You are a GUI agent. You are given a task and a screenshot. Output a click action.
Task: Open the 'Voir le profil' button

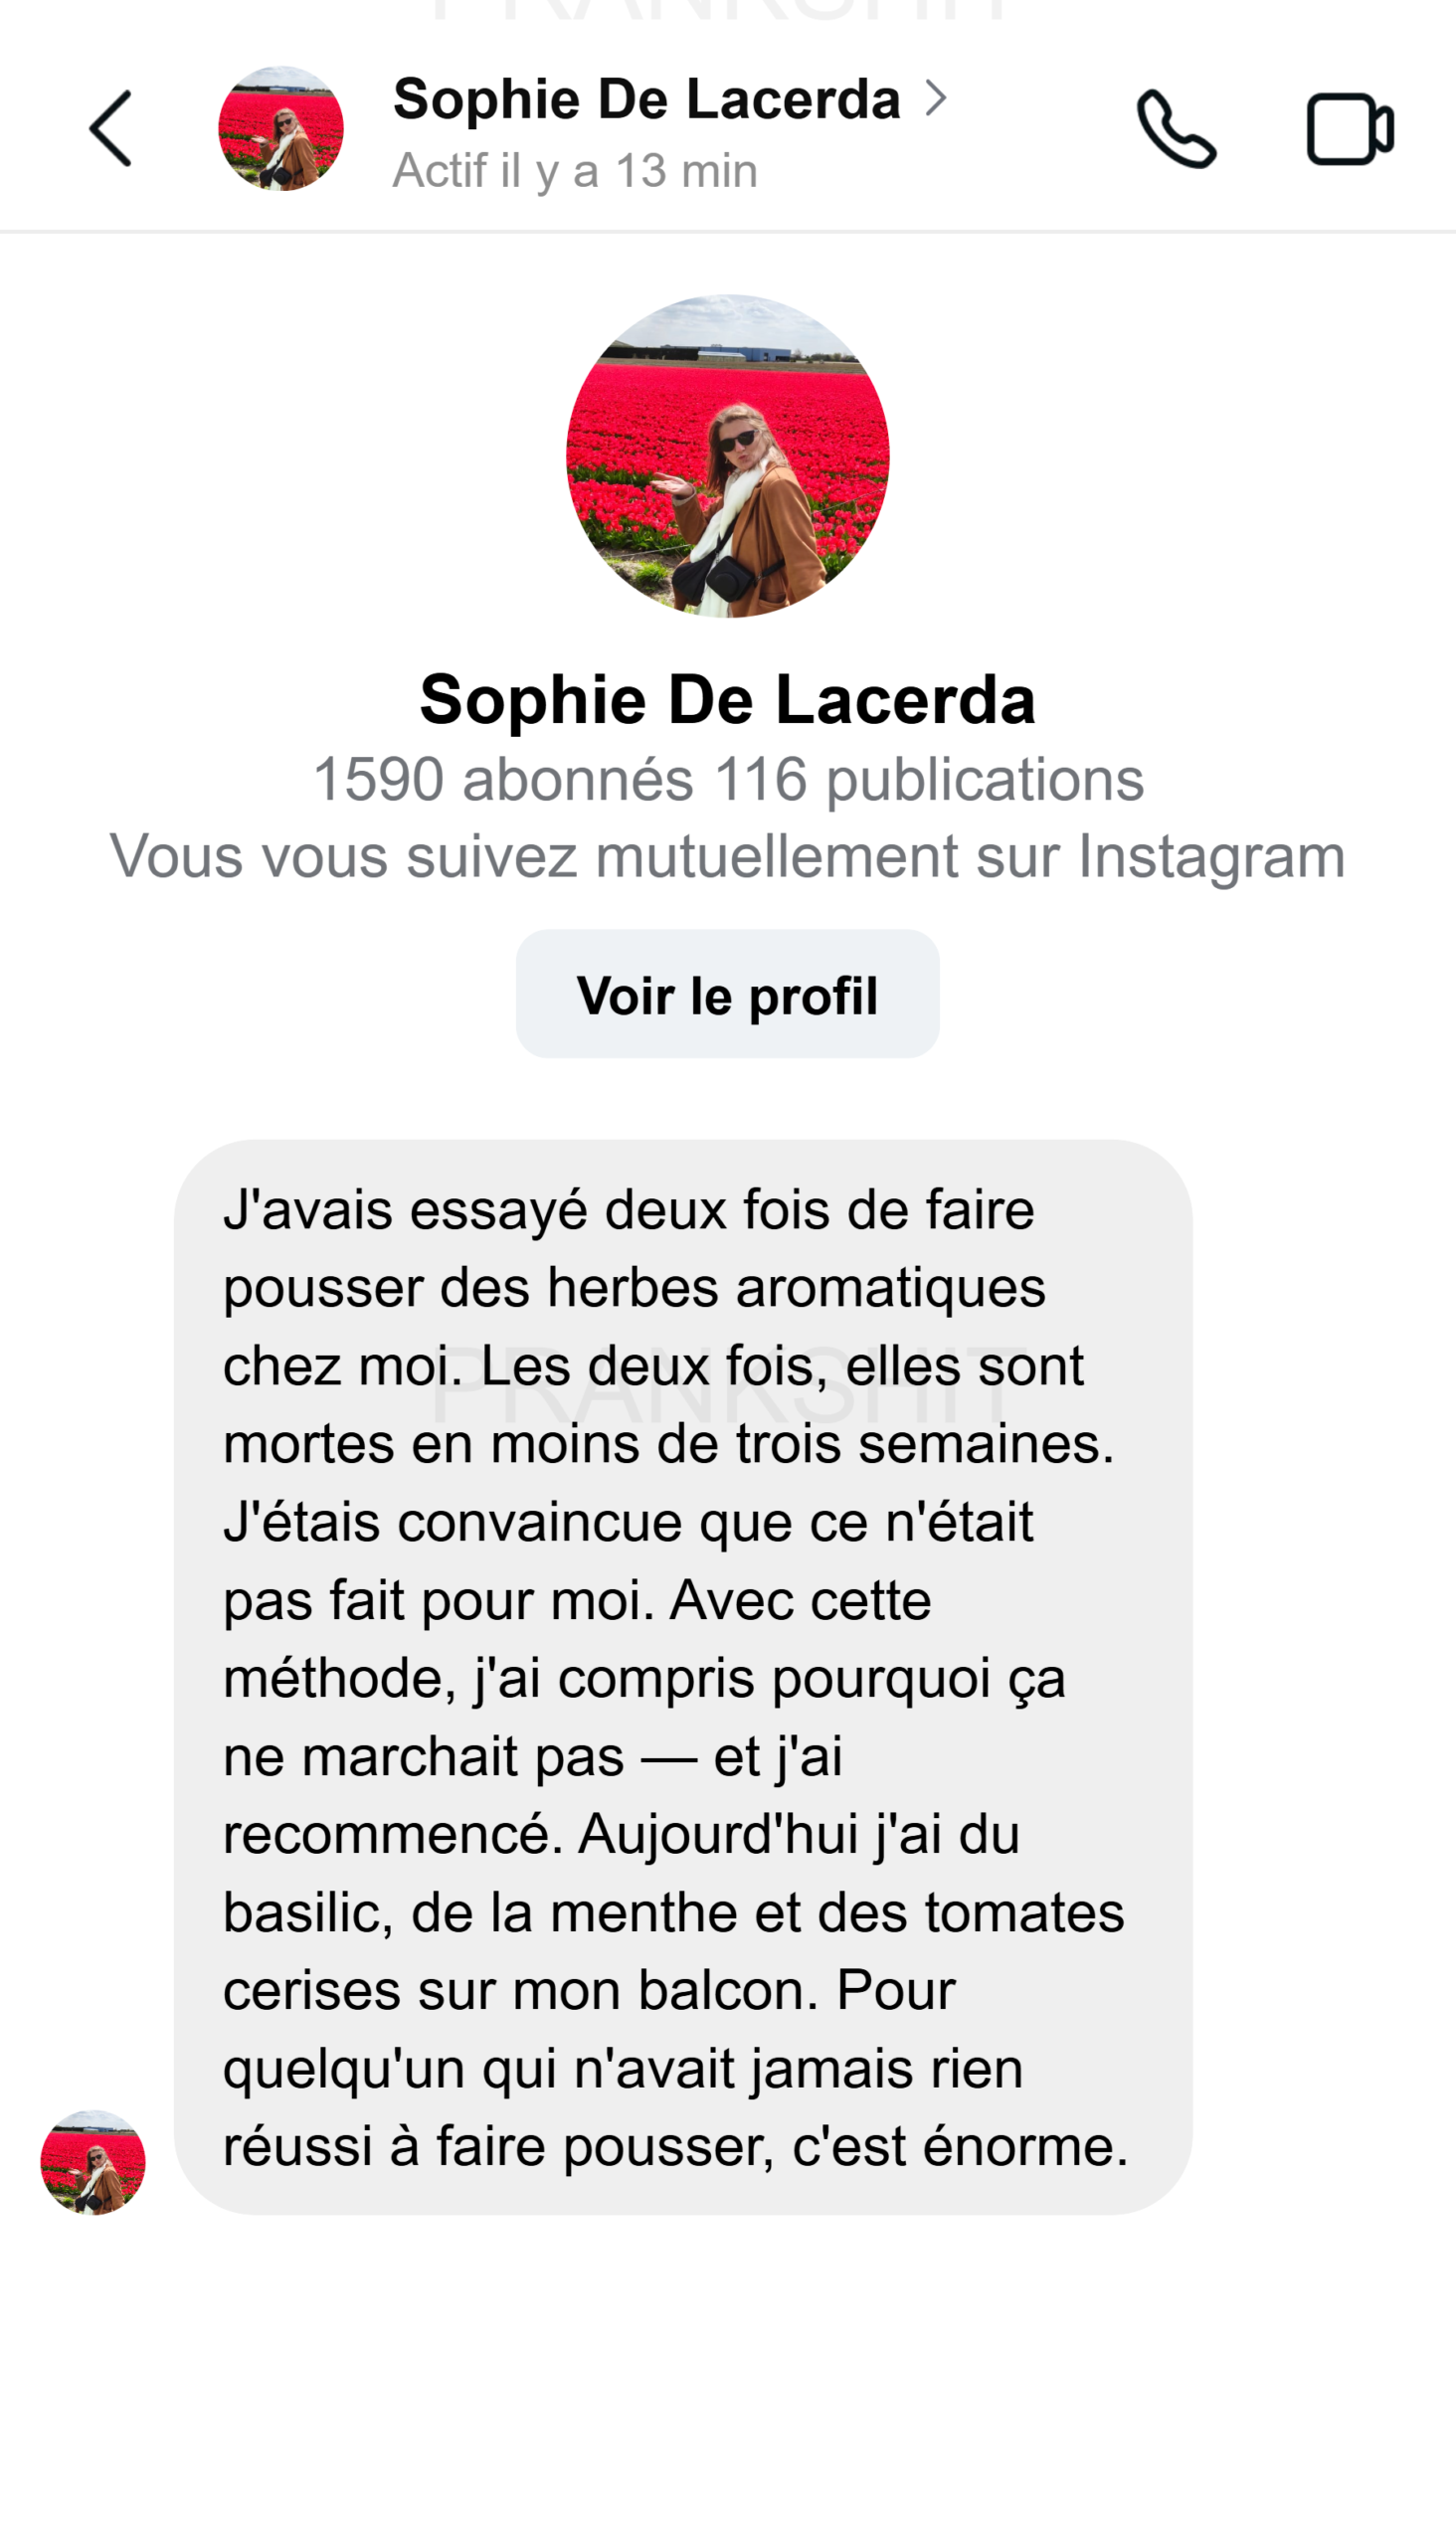[x=728, y=994]
